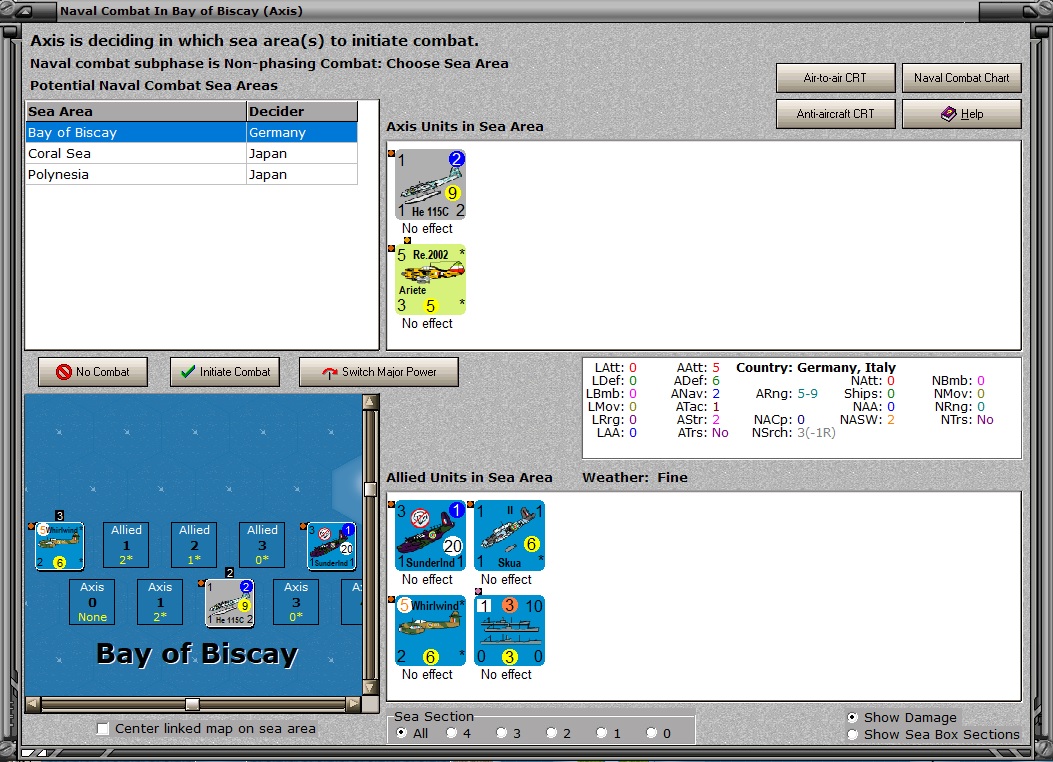Image resolution: width=1053 pixels, height=762 pixels.
Task: Select Sea Section 0 radio button
Action: (651, 732)
